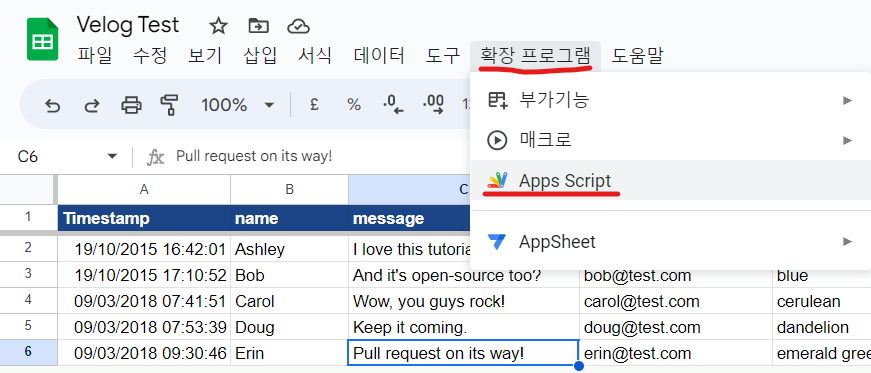Apply currency format with £ button
This screenshot has width=871, height=373.
pos(314,105)
